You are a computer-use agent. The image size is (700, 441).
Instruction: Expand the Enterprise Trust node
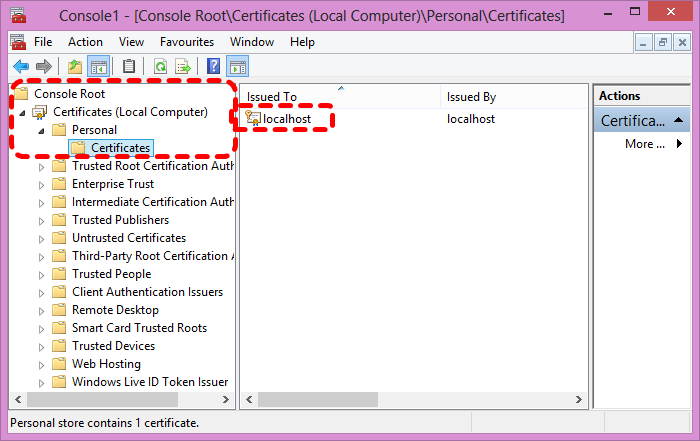[41, 185]
